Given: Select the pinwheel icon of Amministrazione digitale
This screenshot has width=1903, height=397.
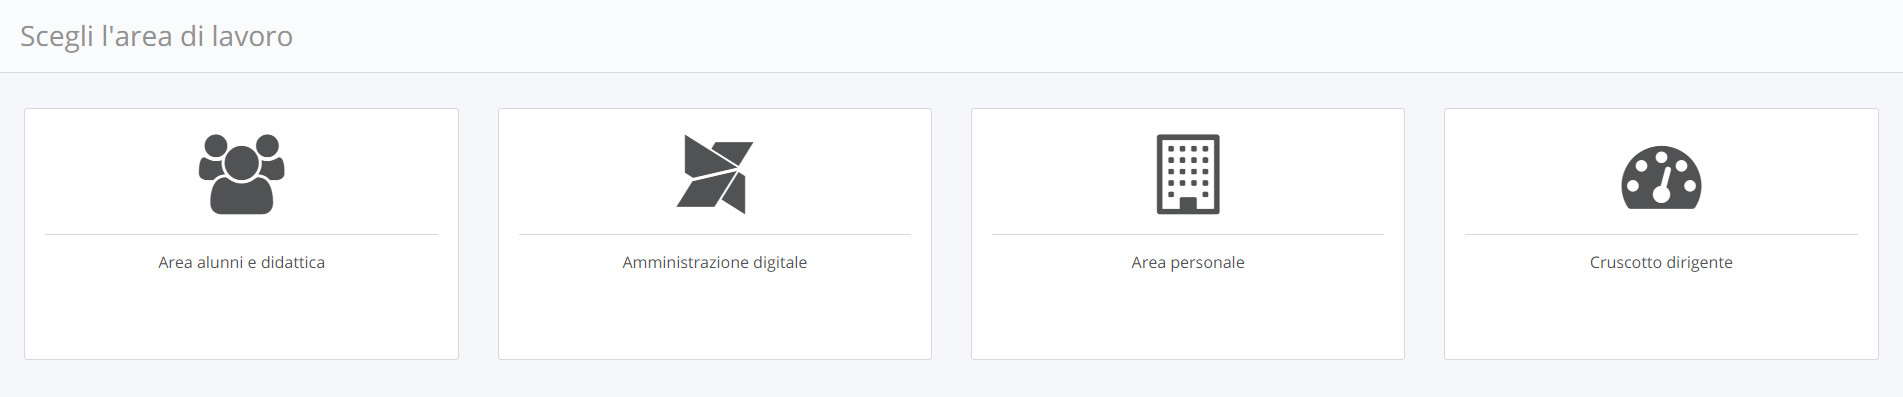Looking at the screenshot, I should (714, 174).
